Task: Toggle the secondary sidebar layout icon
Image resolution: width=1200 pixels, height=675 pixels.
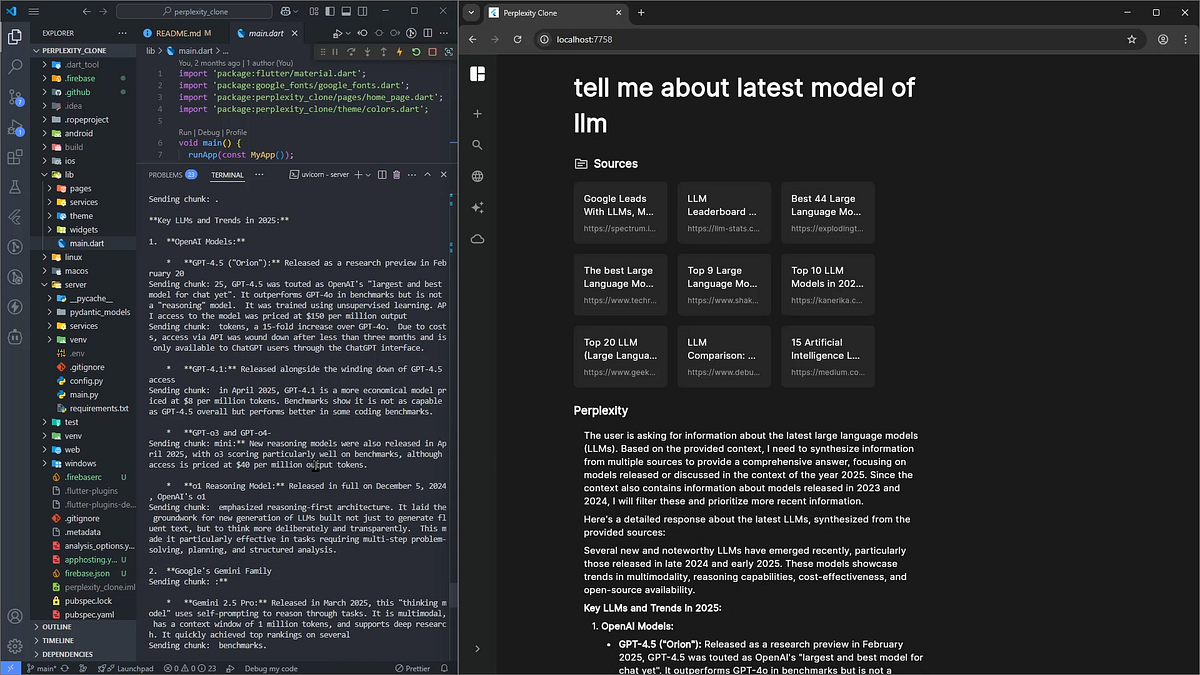Action: coord(362,11)
